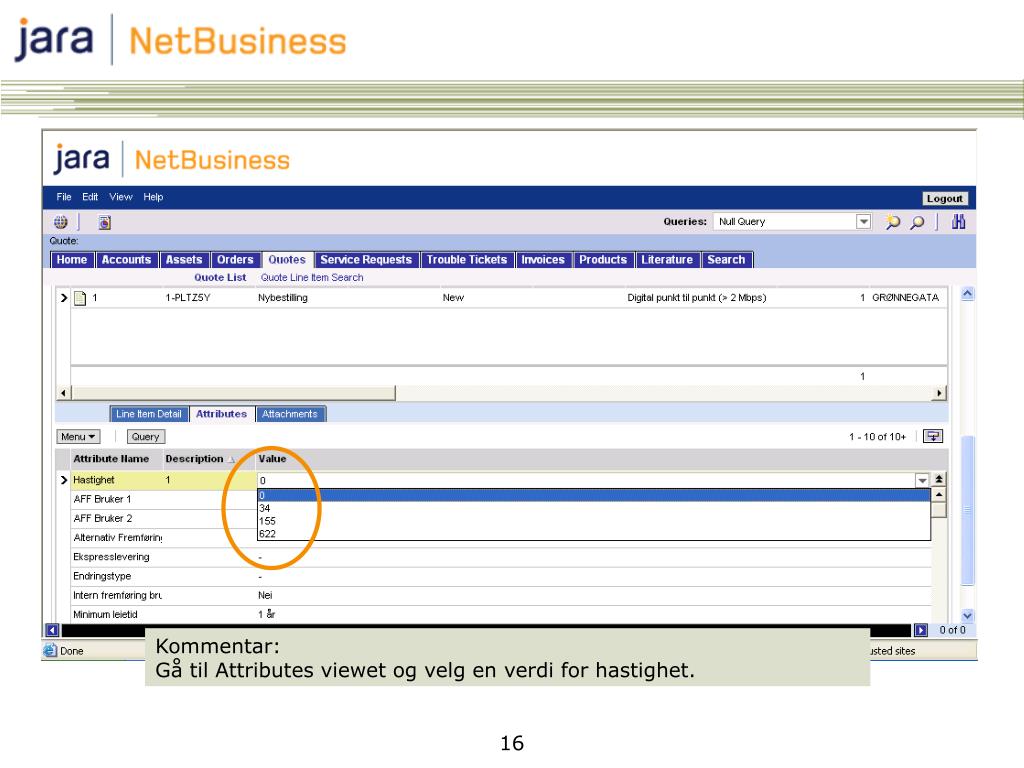Select the Endringstype attribute row
The width and height of the screenshot is (1024, 768).
pos(102,576)
